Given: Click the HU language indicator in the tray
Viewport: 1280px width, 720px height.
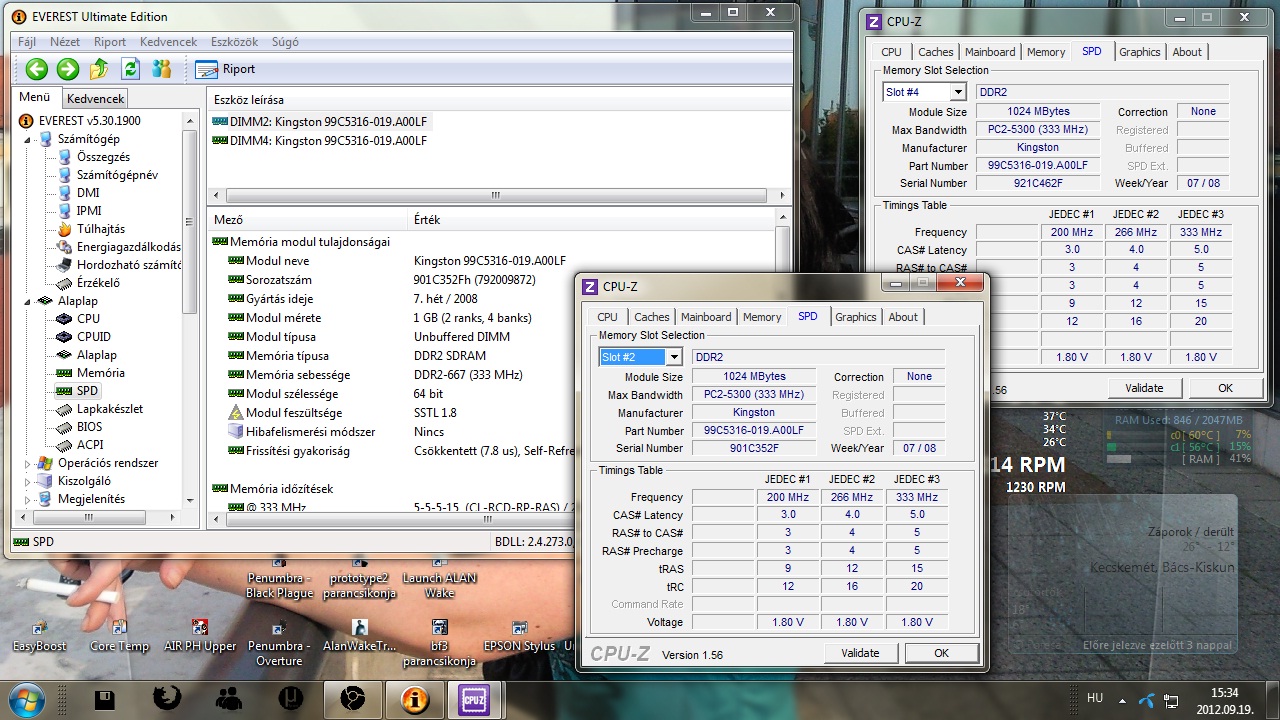Looking at the screenshot, I should point(1095,698).
